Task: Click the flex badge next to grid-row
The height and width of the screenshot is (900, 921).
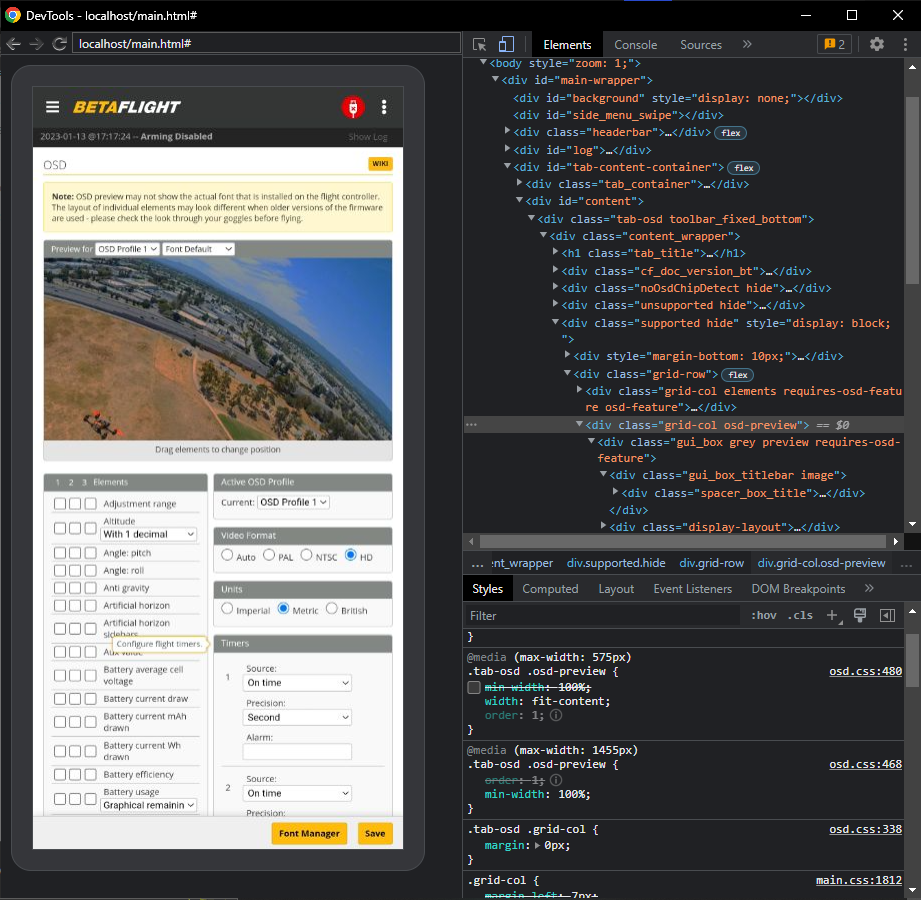Action: (738, 375)
